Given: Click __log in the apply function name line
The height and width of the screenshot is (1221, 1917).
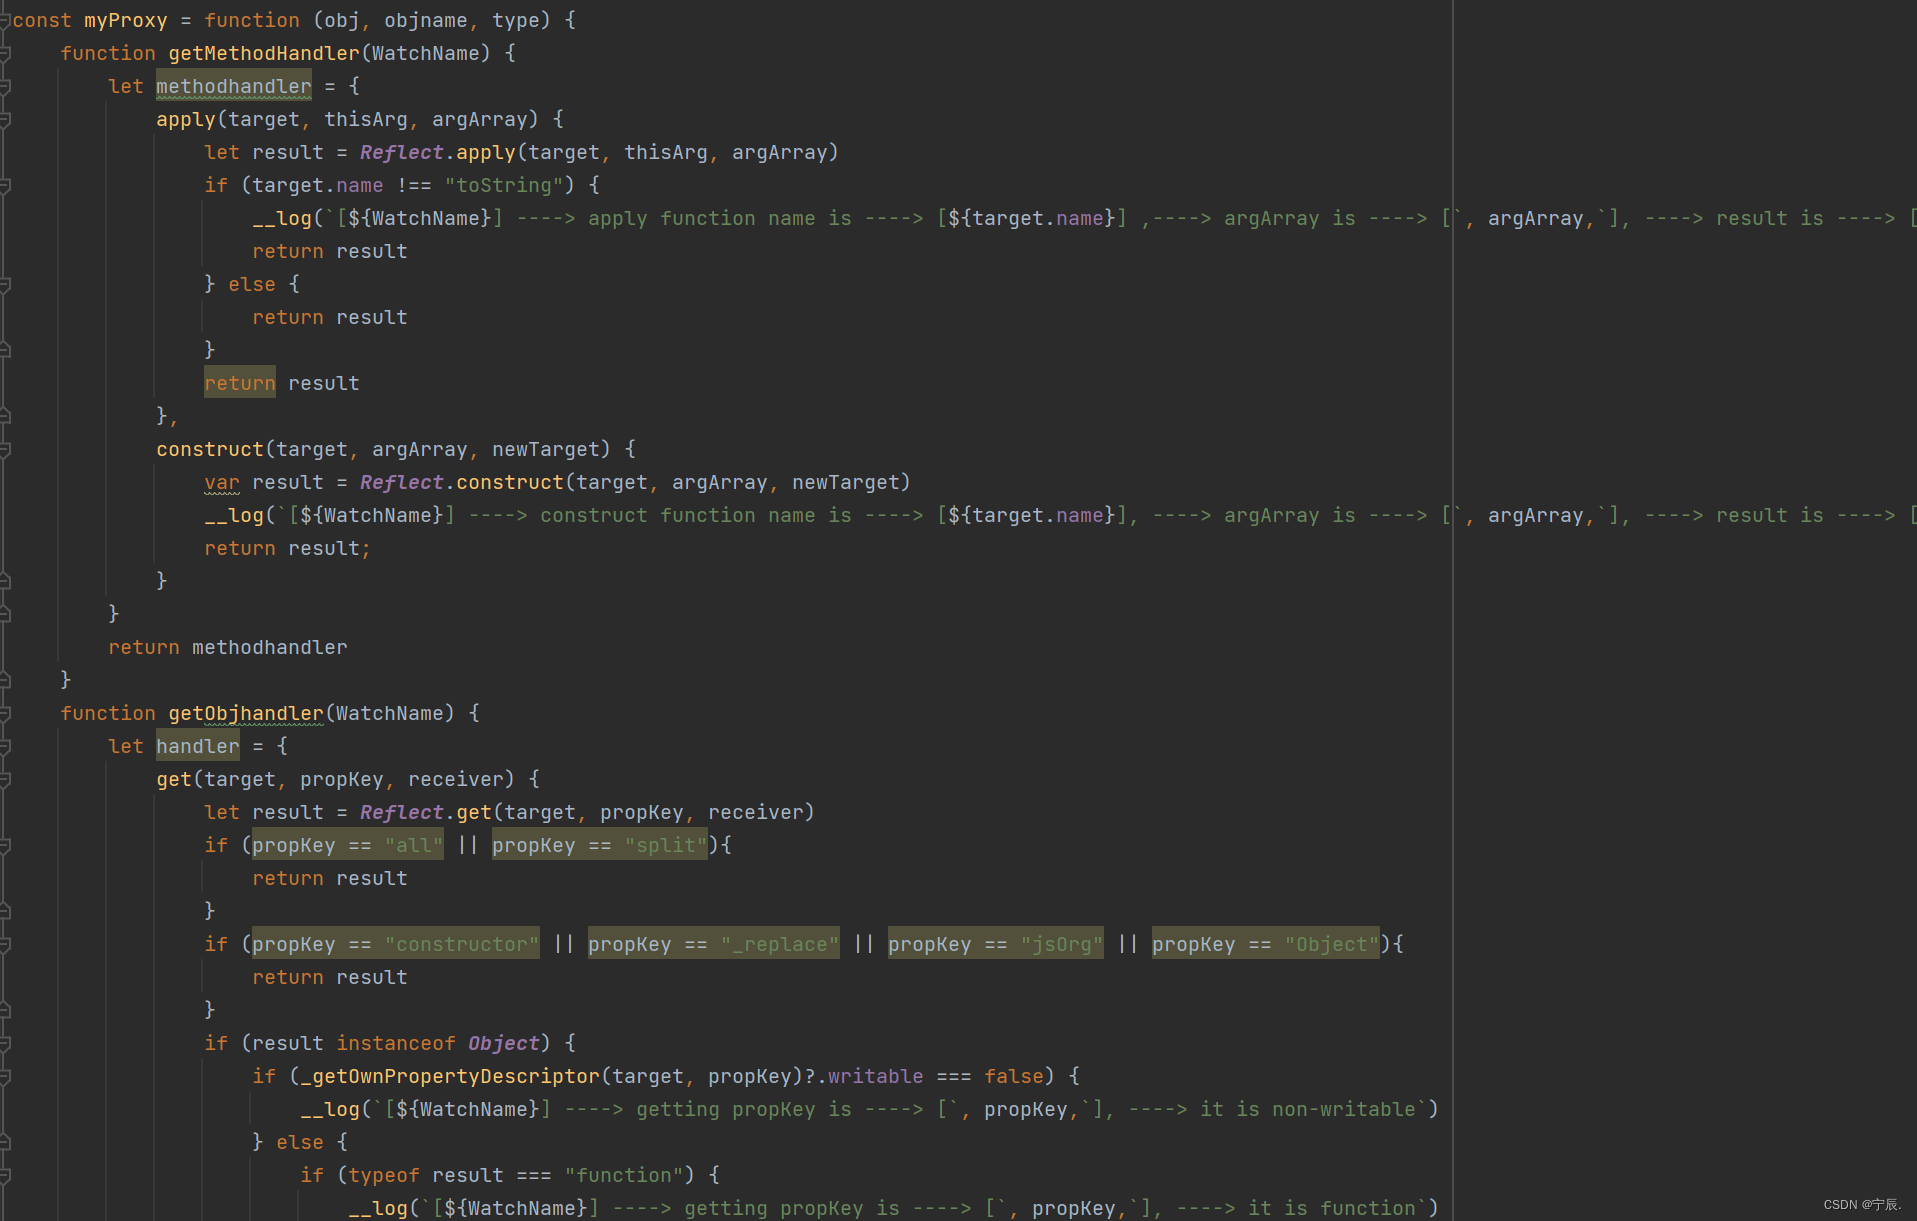Looking at the screenshot, I should click(x=282, y=218).
